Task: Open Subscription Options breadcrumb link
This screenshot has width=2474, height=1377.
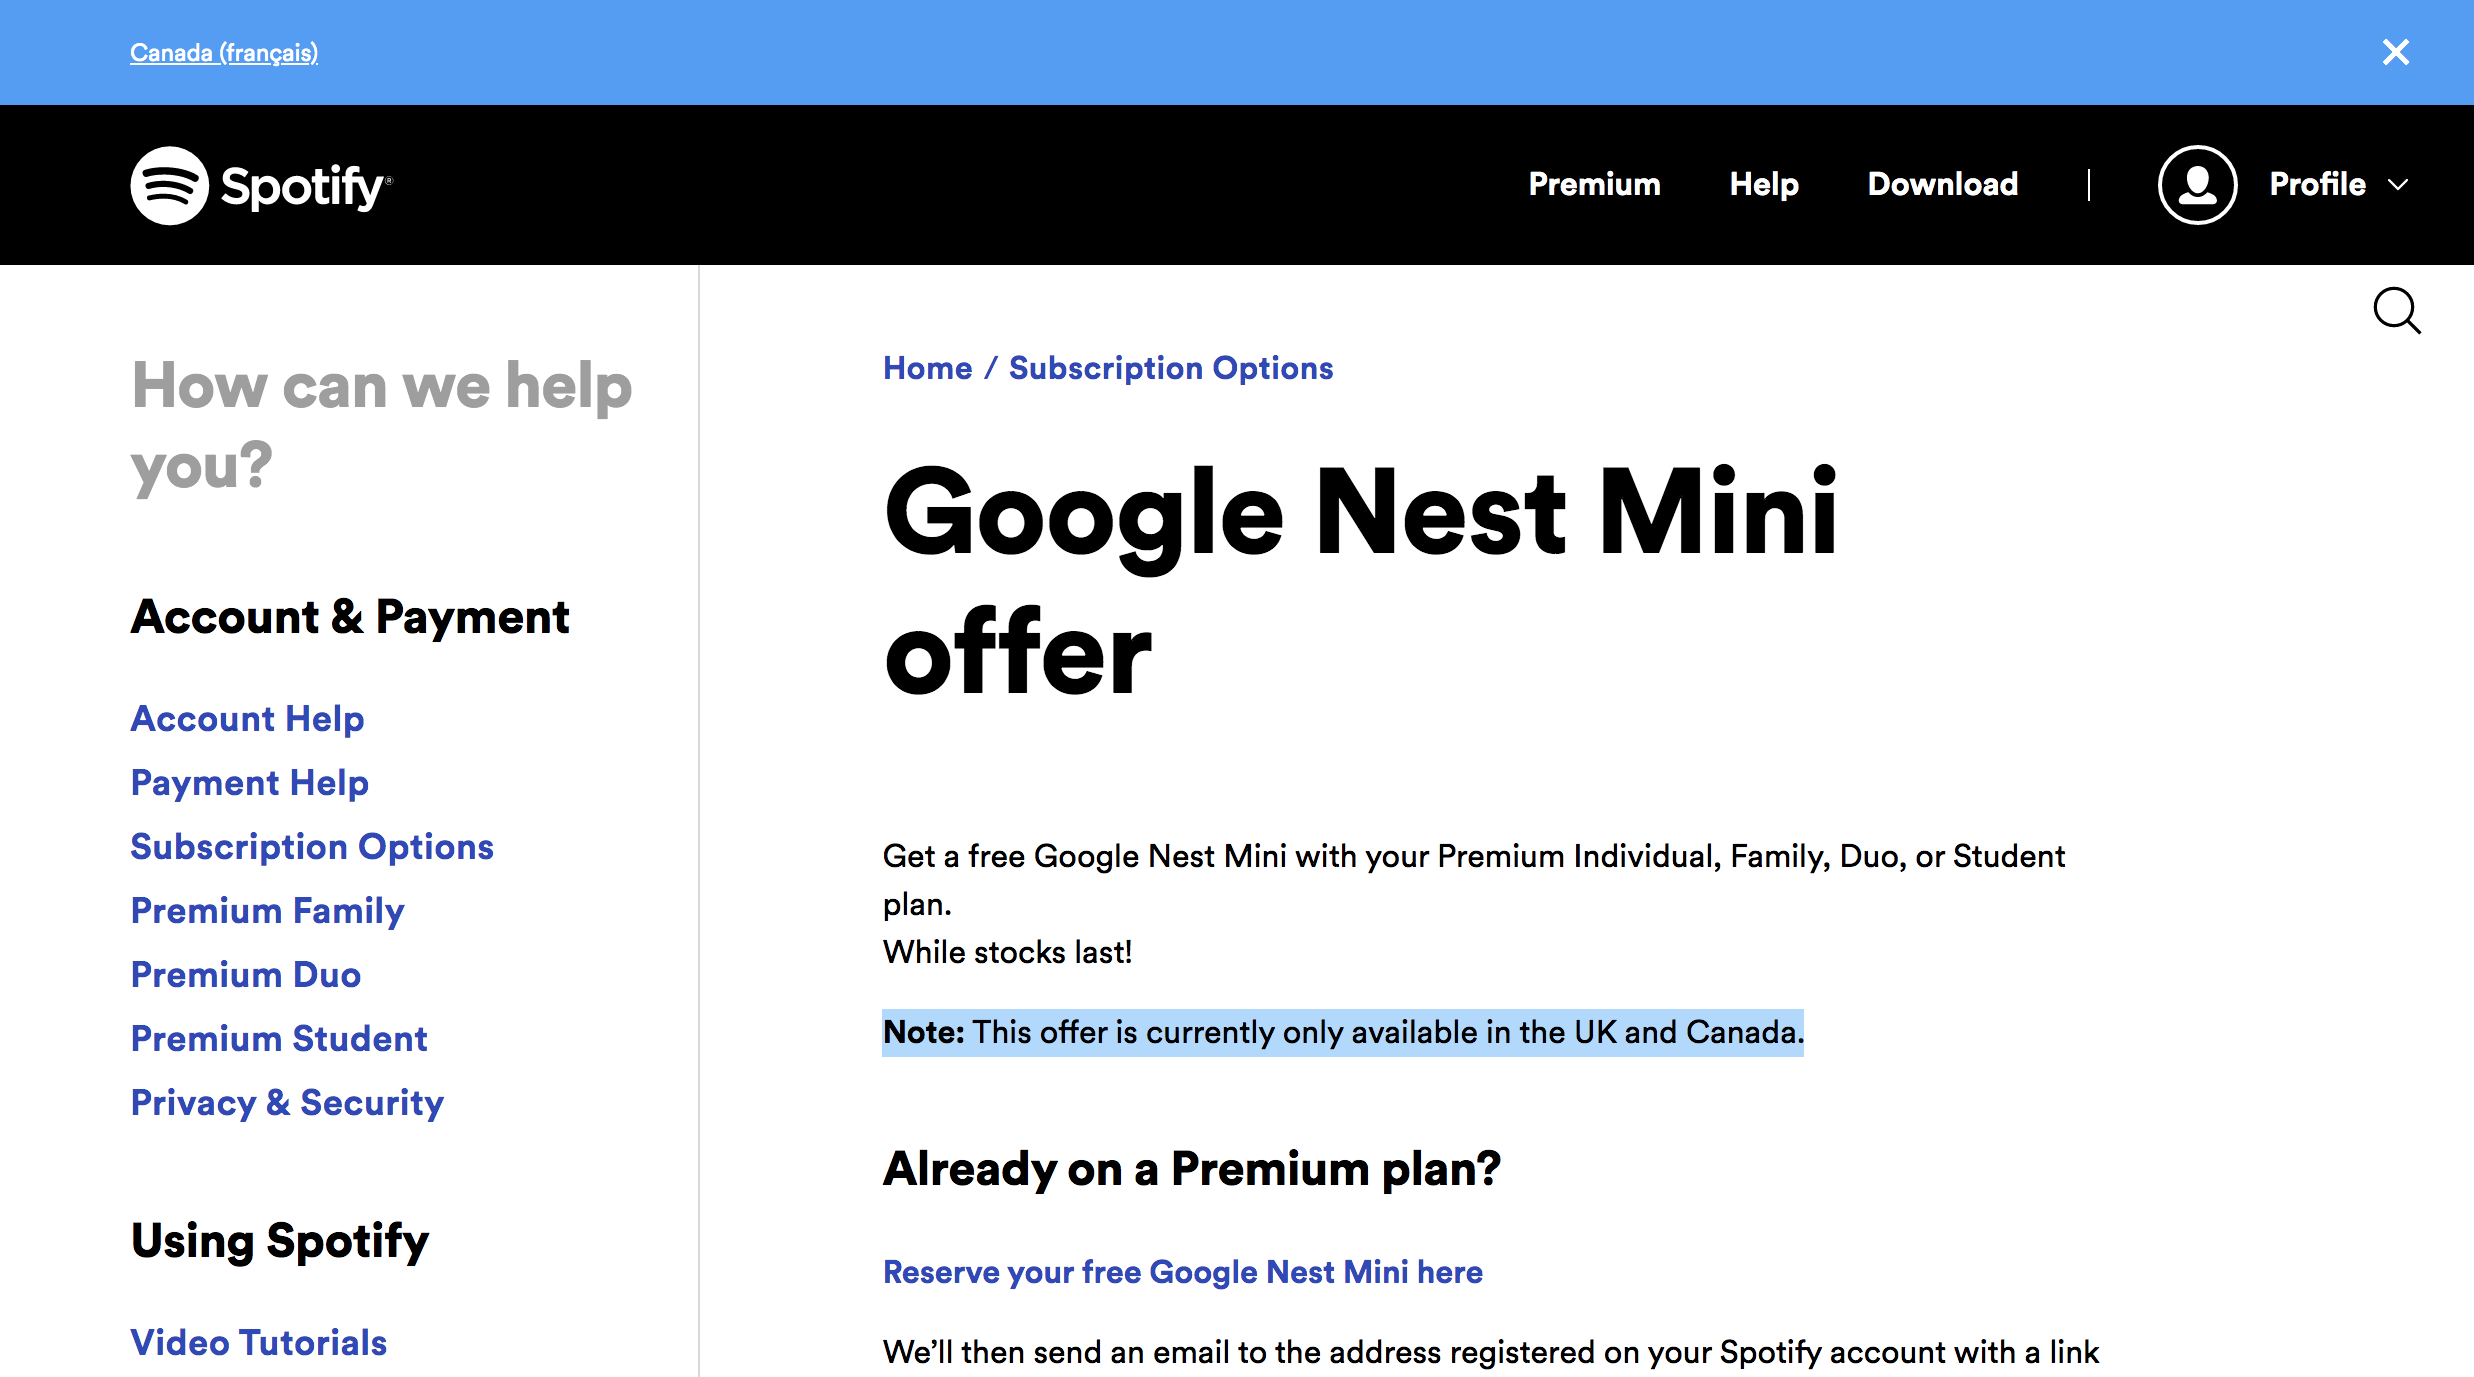Action: 1170,368
